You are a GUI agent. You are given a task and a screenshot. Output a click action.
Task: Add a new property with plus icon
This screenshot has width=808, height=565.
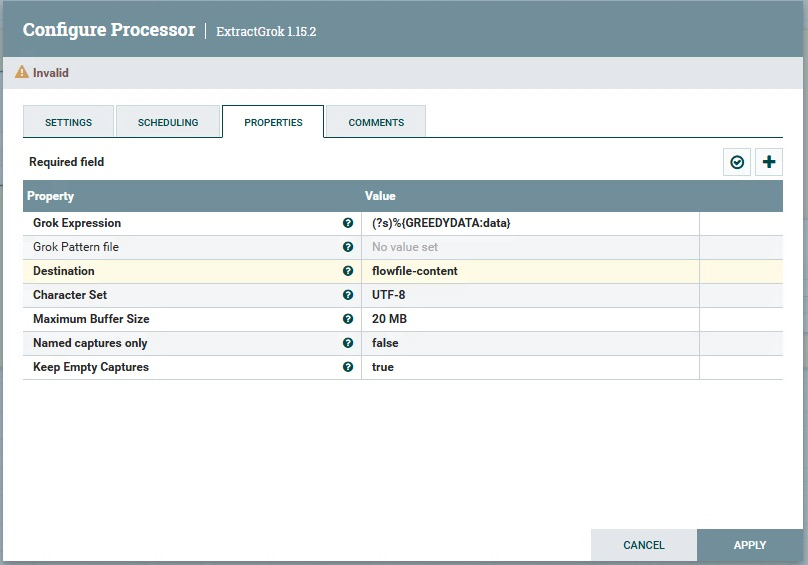click(x=769, y=162)
